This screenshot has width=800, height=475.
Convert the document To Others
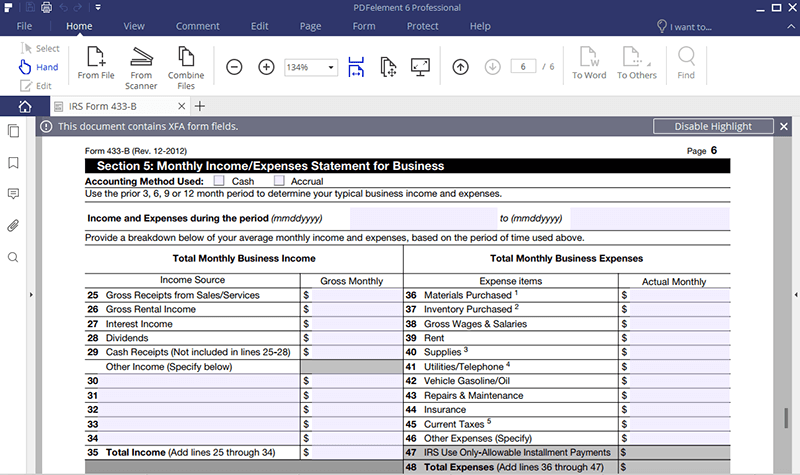pos(637,63)
